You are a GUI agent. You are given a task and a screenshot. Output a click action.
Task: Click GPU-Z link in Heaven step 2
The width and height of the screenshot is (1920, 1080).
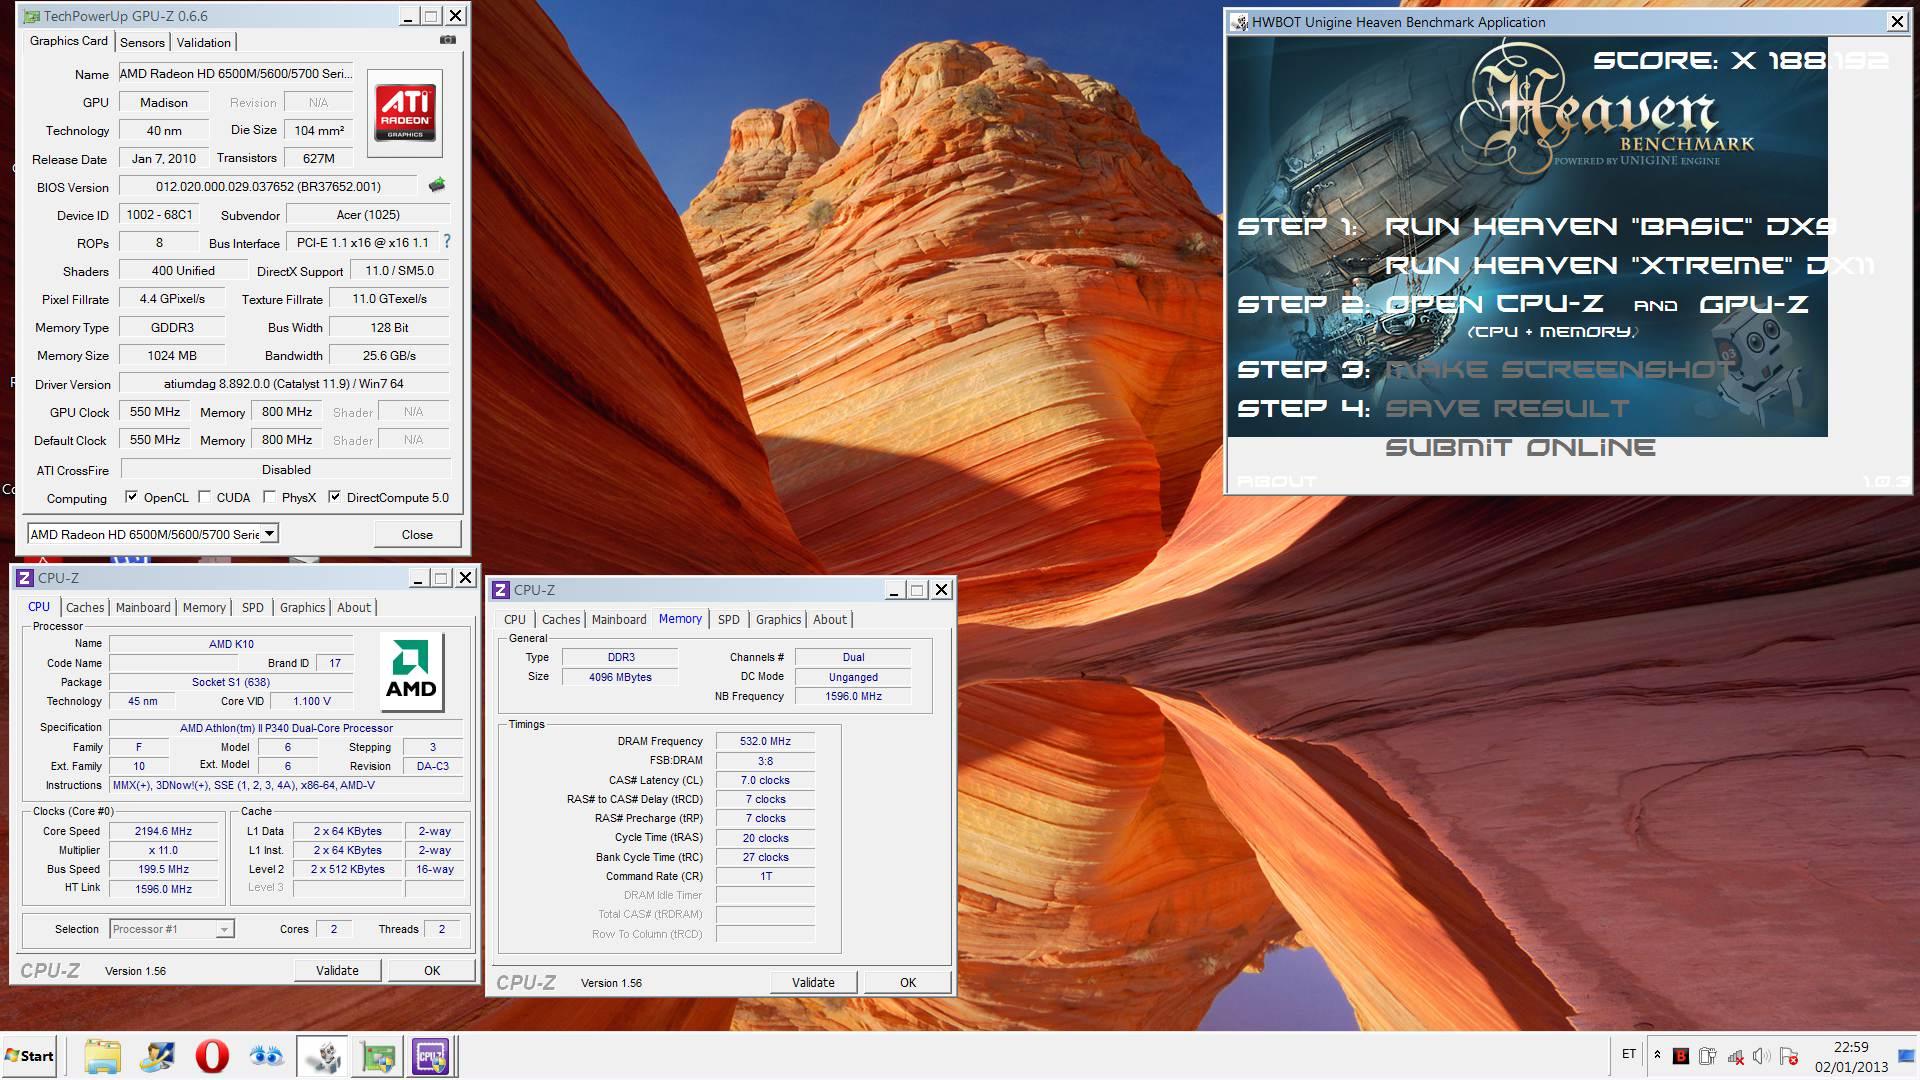(x=1754, y=304)
